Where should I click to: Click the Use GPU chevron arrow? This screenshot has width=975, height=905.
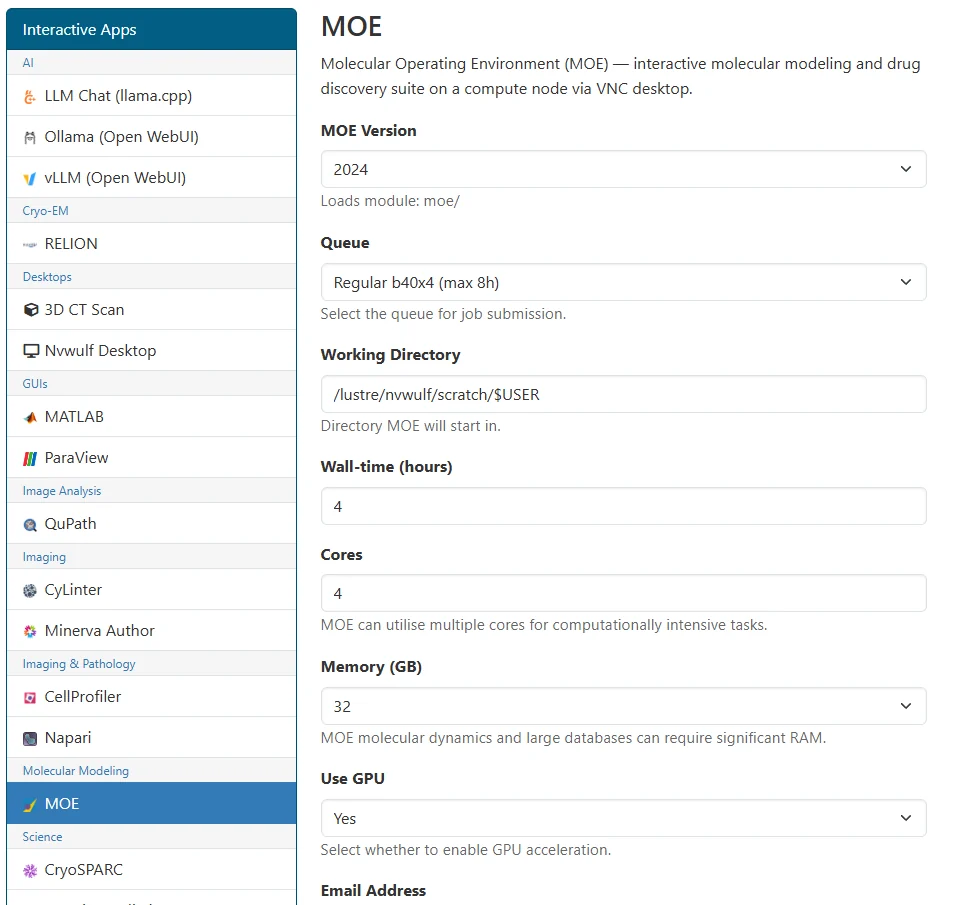[x=906, y=819]
